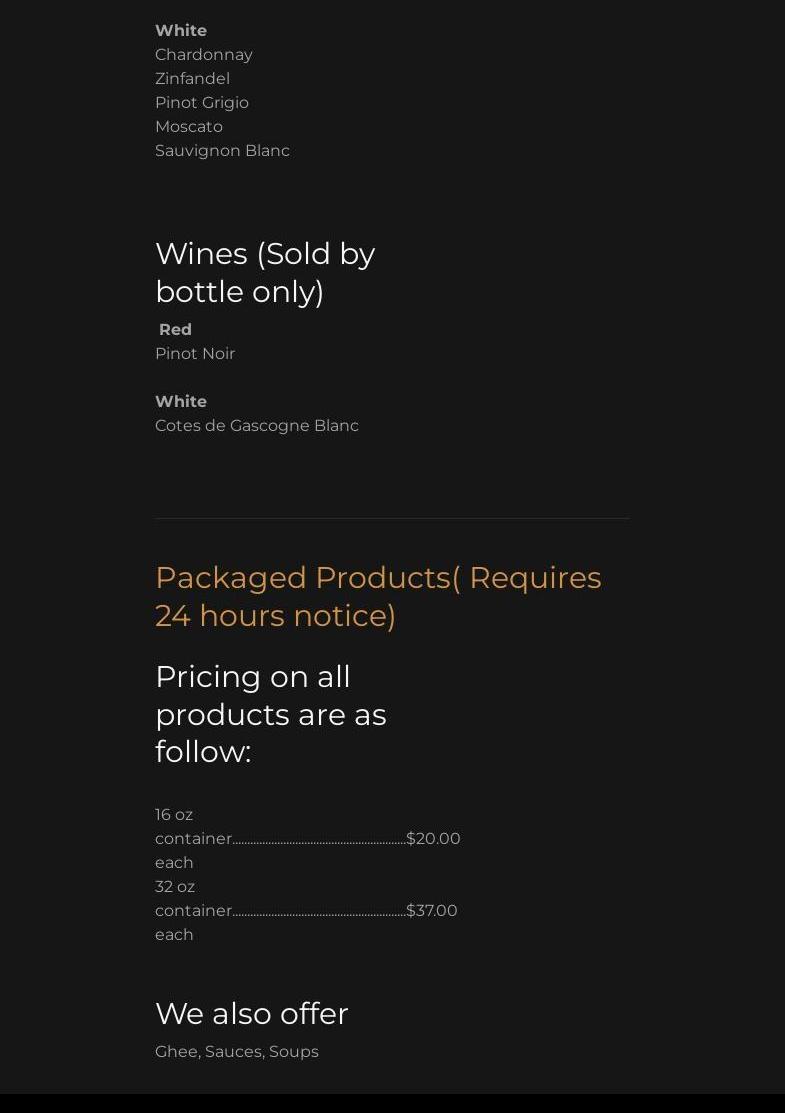Click the White label above Chardonnay

pos(181,31)
